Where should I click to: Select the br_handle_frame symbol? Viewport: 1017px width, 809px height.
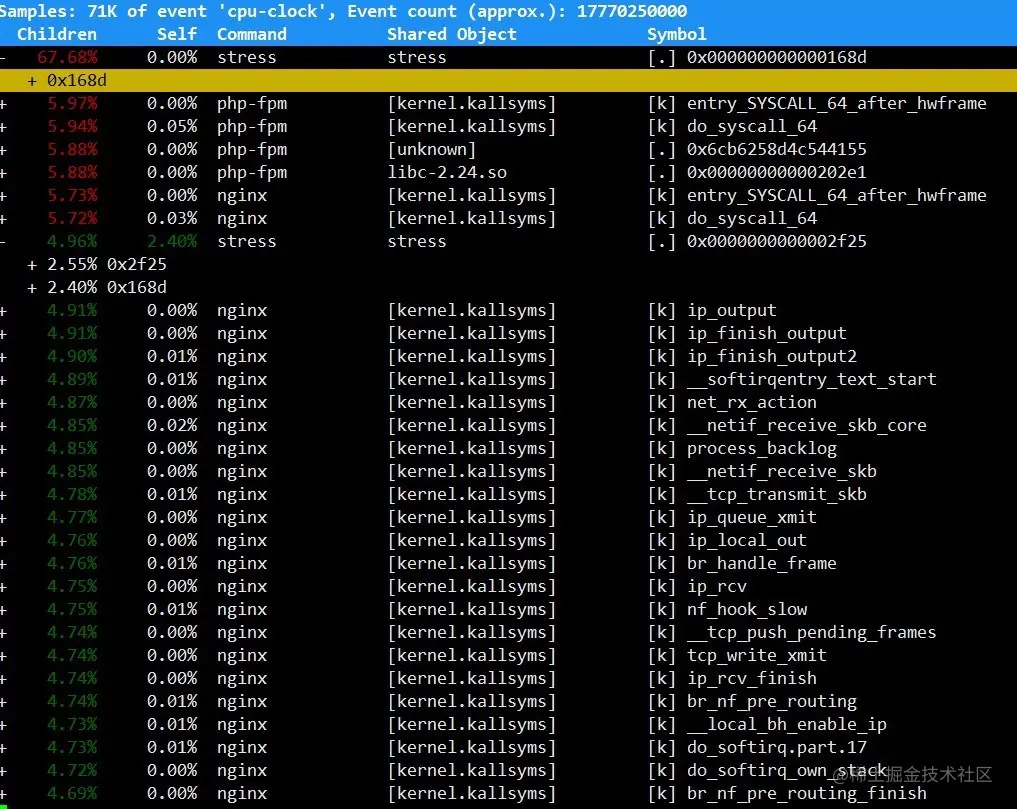761,564
